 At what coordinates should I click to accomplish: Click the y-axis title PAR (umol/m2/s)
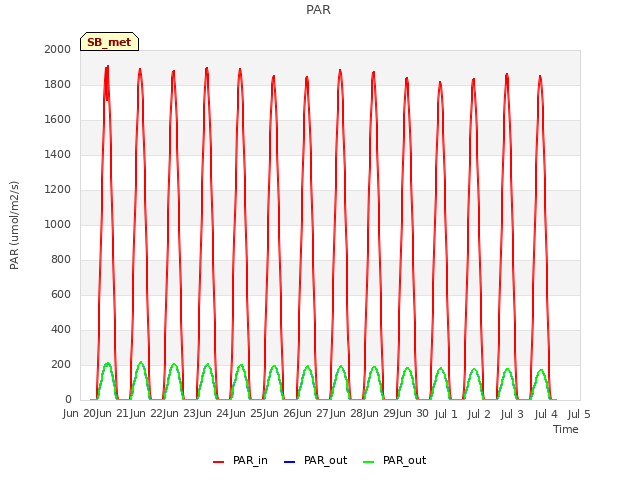[x=14, y=225]
